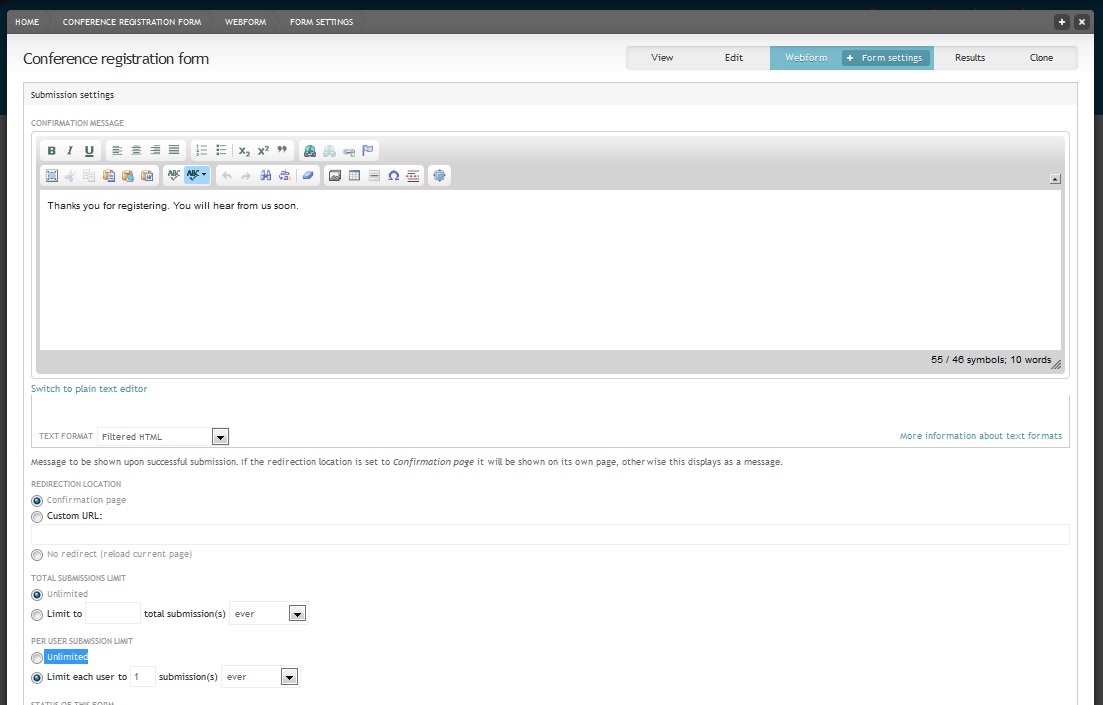Open More information about text formats

click(x=981, y=436)
